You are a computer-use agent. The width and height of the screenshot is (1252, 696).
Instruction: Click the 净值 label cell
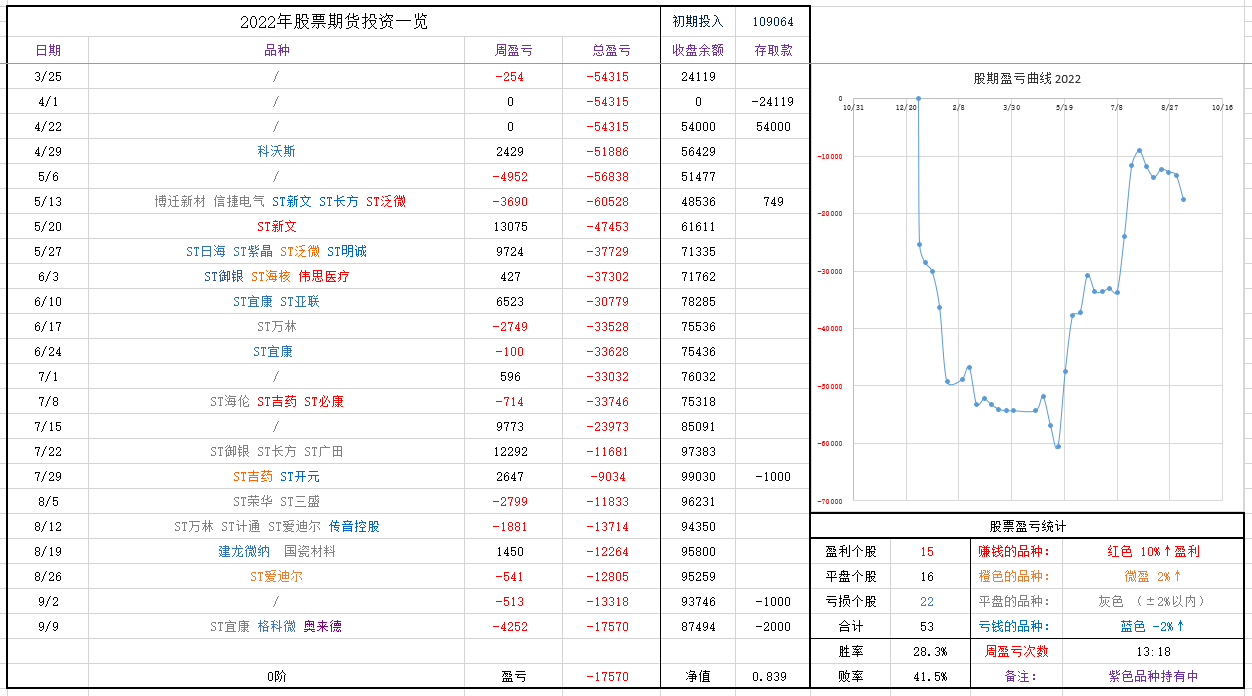(698, 677)
